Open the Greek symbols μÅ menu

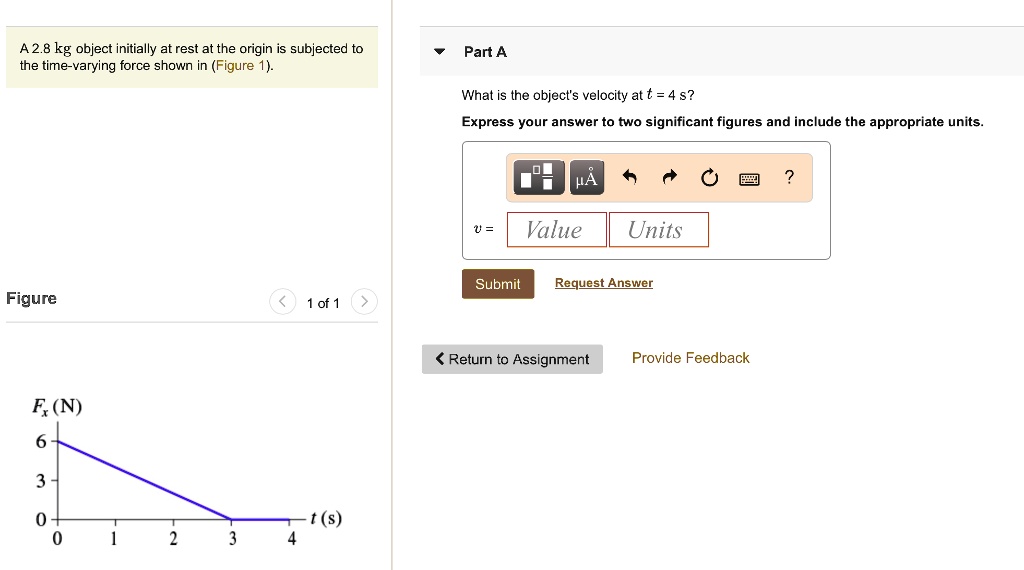click(x=587, y=178)
